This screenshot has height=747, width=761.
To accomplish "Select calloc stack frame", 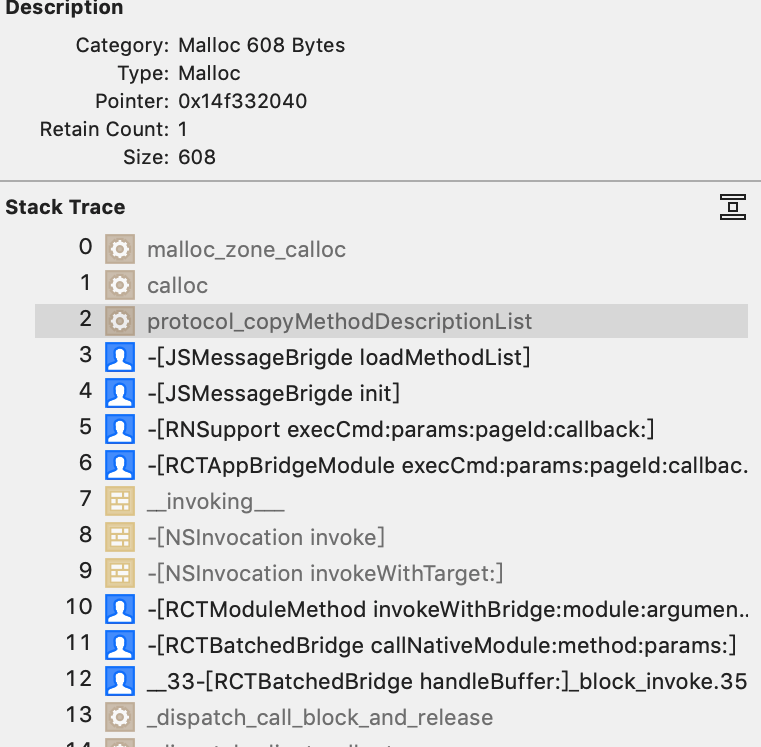I will point(391,285).
